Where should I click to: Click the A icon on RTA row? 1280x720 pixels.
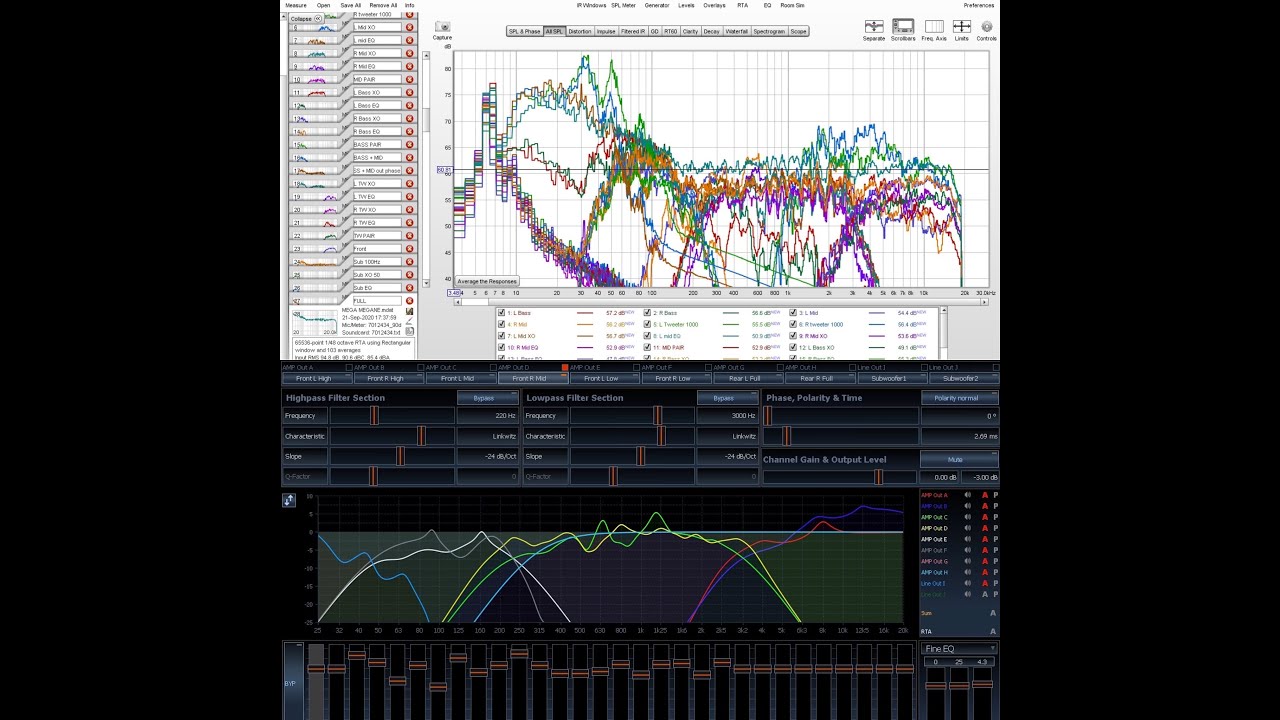pos(993,631)
